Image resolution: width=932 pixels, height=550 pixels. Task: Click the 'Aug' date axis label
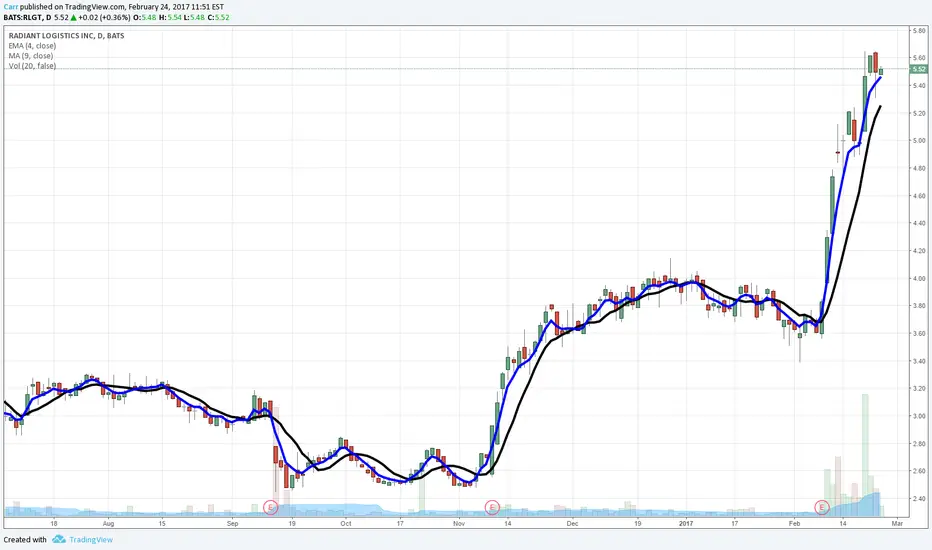(108, 524)
